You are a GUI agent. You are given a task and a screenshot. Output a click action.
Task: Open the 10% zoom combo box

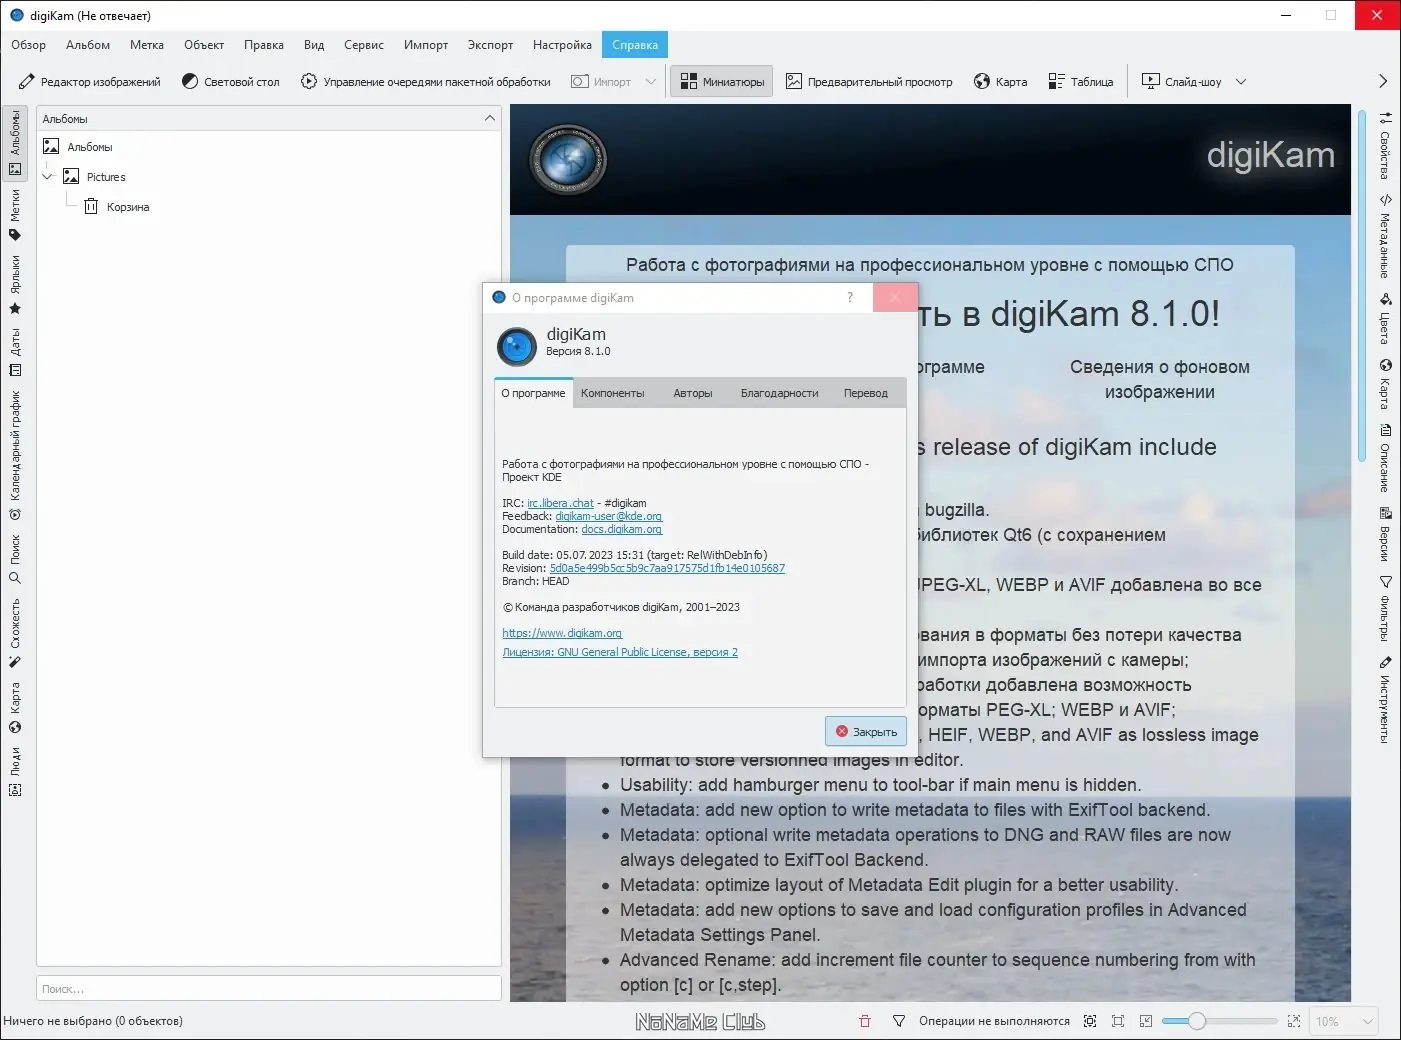1343,1021
